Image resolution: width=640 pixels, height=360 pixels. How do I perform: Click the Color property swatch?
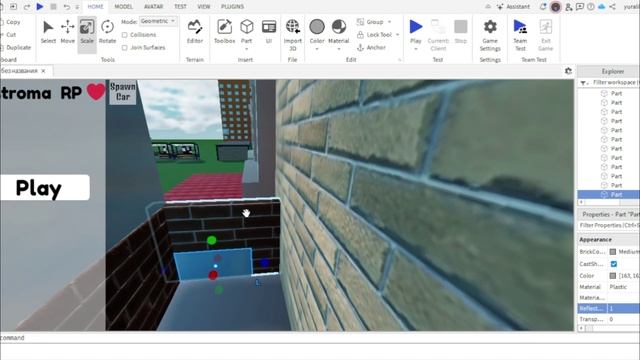[613, 276]
